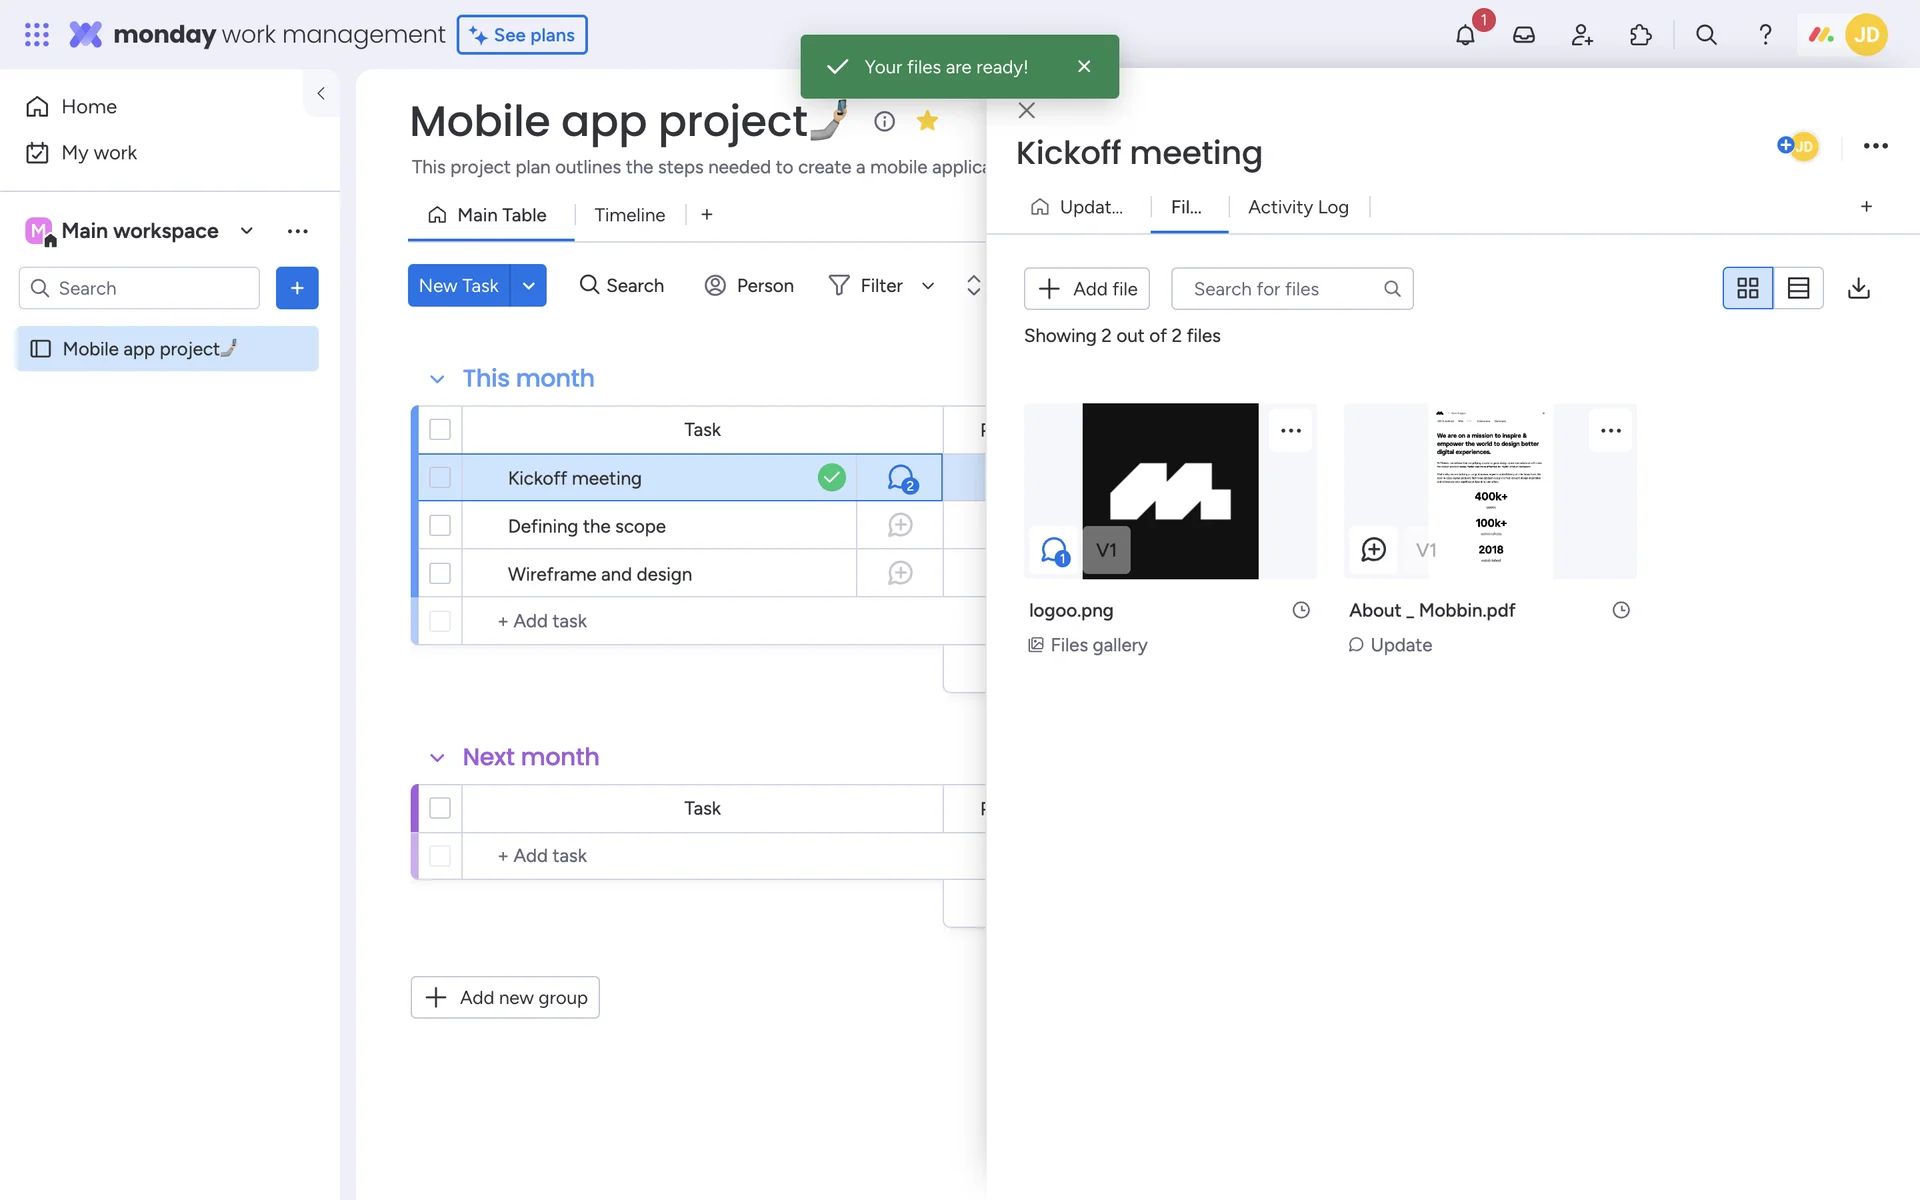Check the Kickoff meeting row checkbox
Viewport: 1920px width, 1200px height.
440,478
